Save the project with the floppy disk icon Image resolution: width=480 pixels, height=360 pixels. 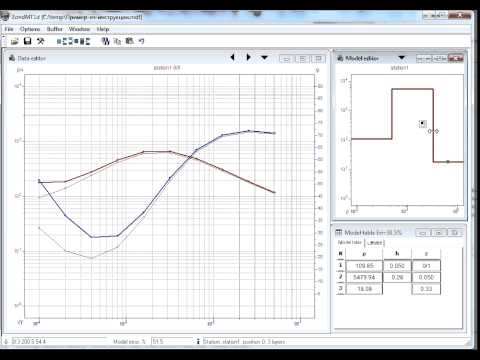coord(28,41)
